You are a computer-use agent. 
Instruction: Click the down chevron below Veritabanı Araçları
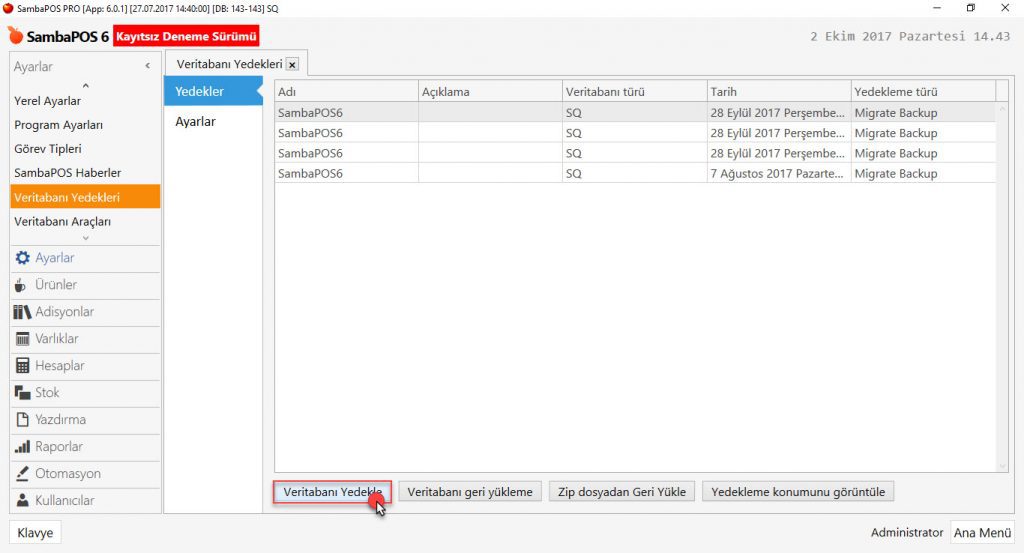[86, 238]
